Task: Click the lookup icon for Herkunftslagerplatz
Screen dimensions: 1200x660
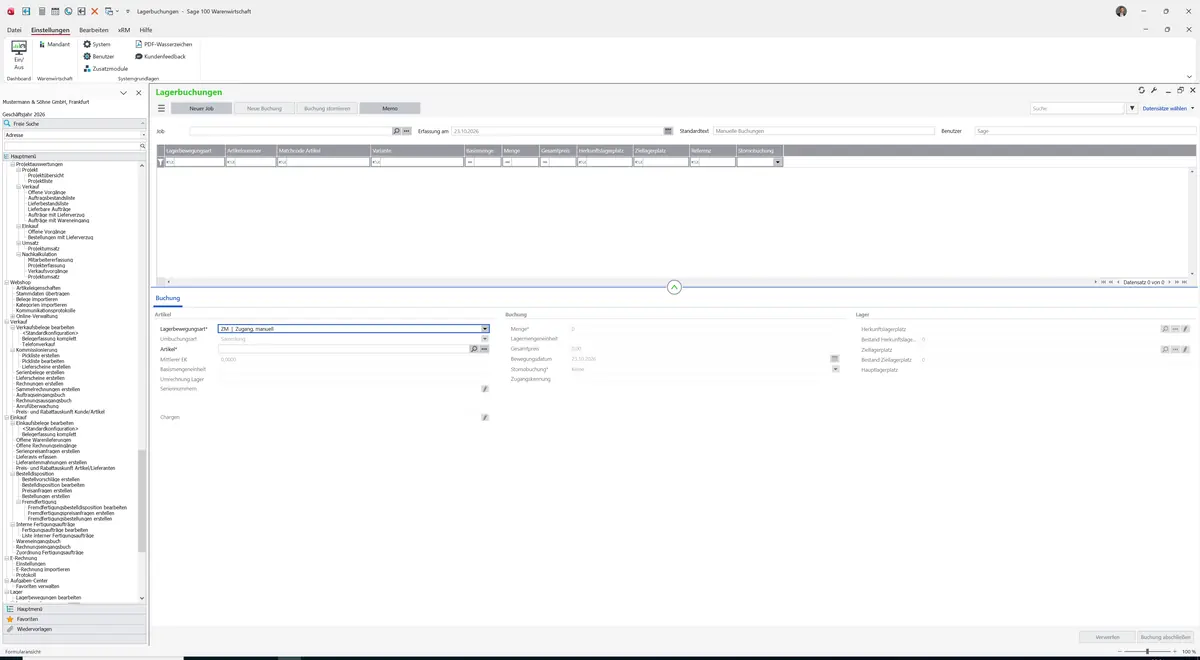Action: tap(1165, 328)
